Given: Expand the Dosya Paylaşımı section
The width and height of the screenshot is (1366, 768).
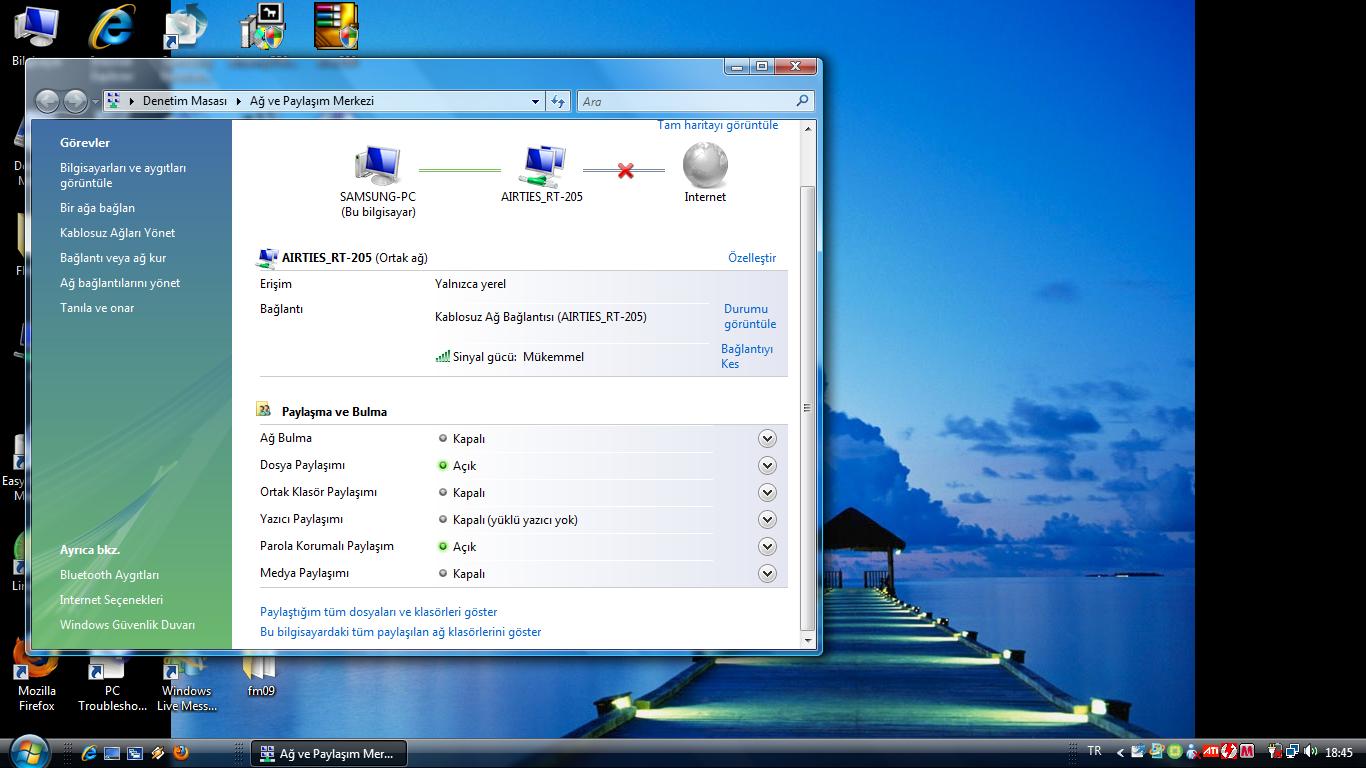Looking at the screenshot, I should pyautogui.click(x=767, y=466).
